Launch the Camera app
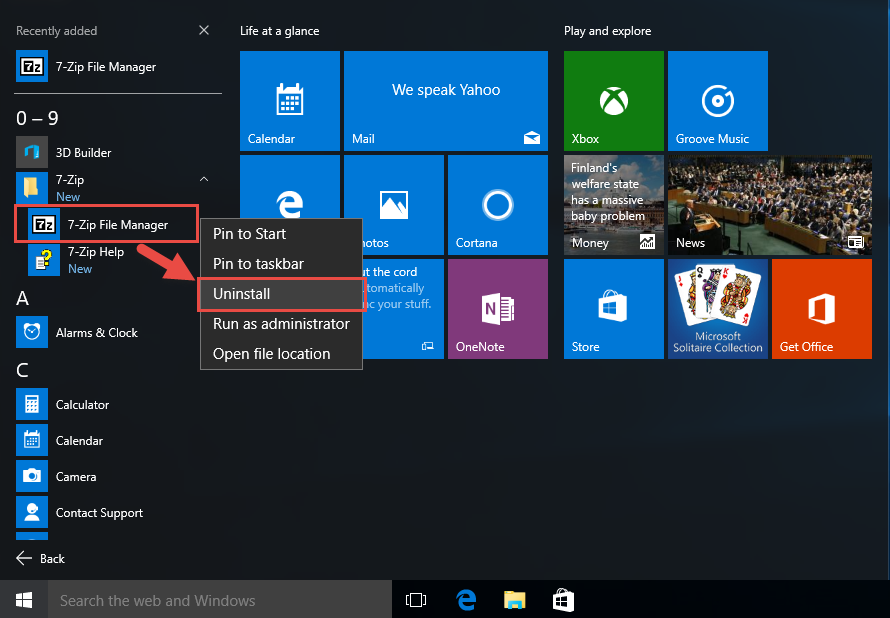Viewport: 890px width, 618px height. pos(117,477)
